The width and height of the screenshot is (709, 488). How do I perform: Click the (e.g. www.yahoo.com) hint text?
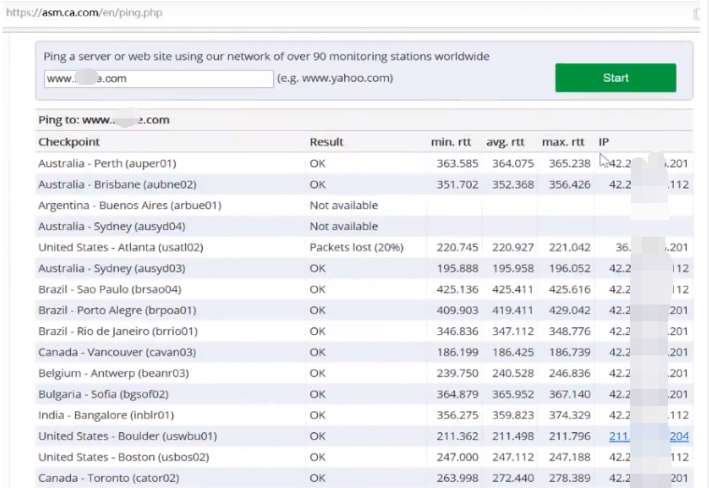click(335, 78)
